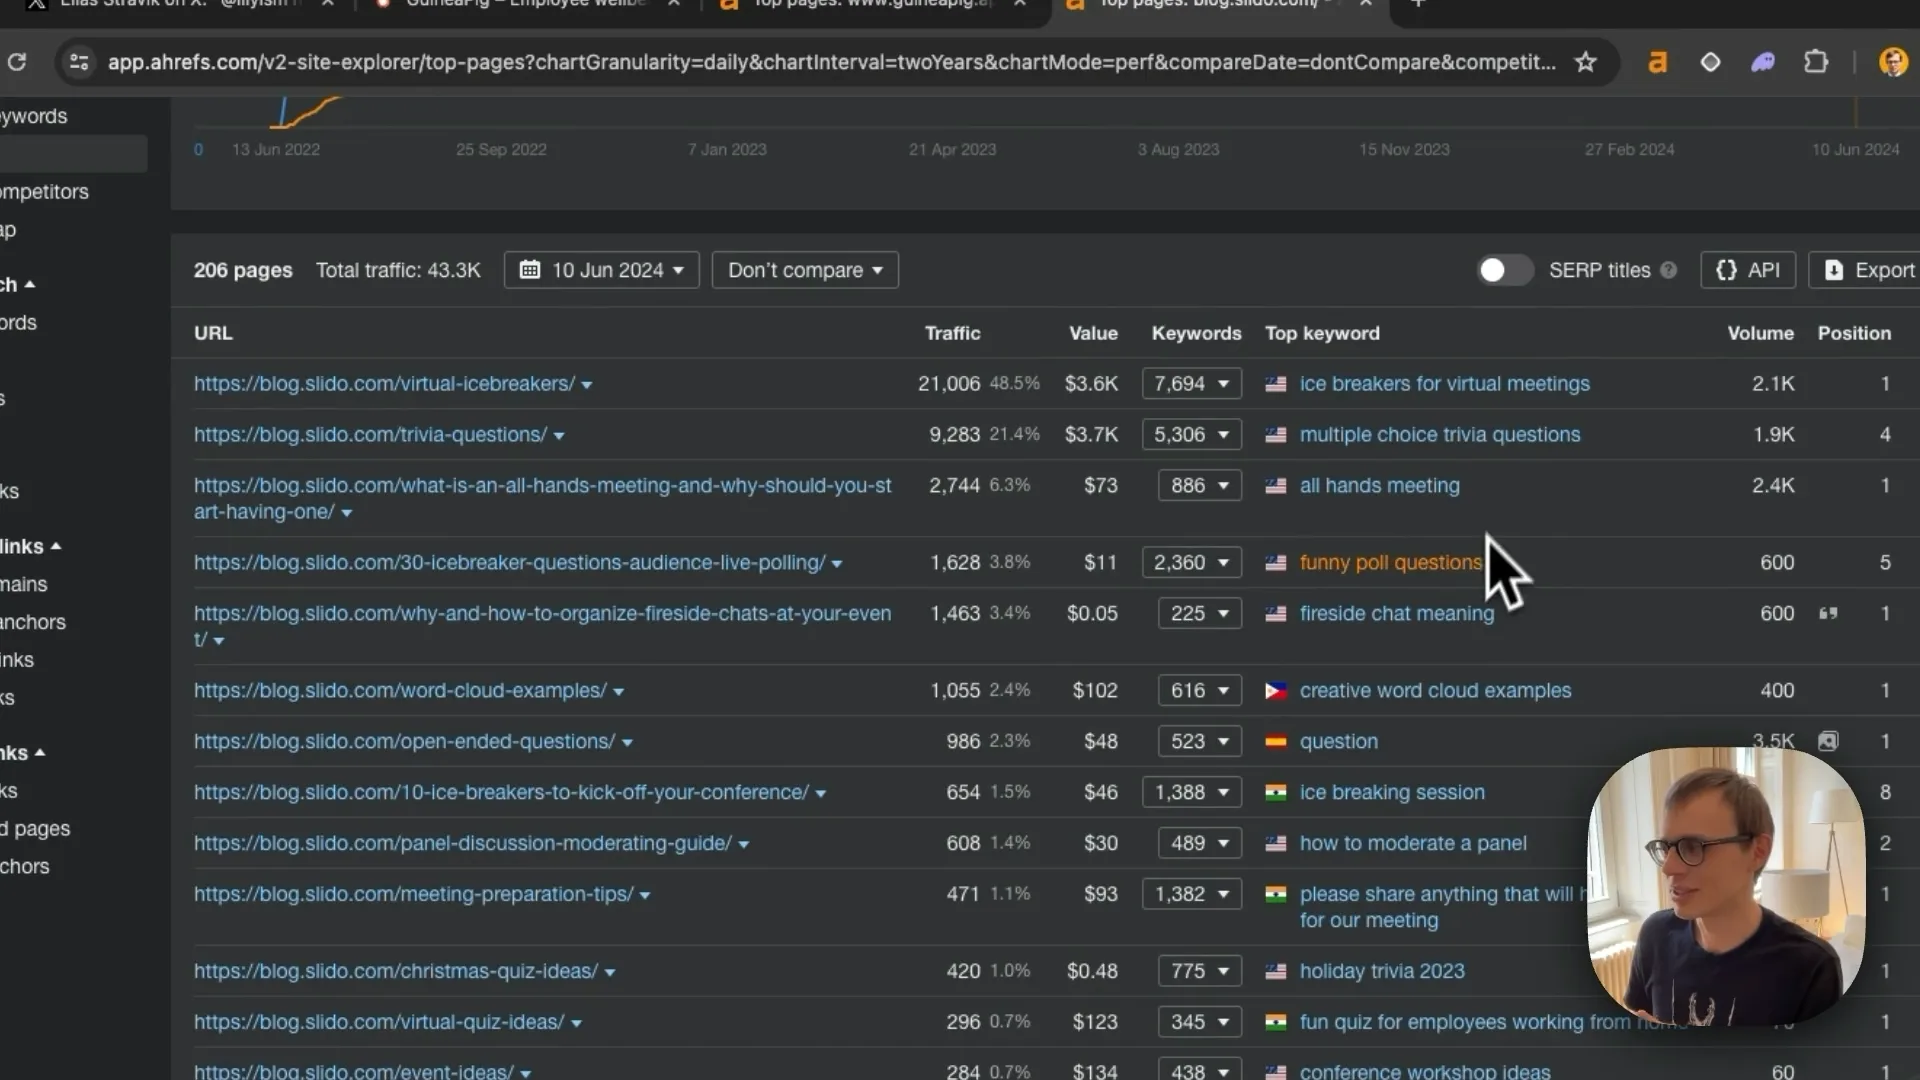Open the ice breakers for virtual meetings keyword
Viewport: 1920px width, 1080px height.
(x=1444, y=384)
